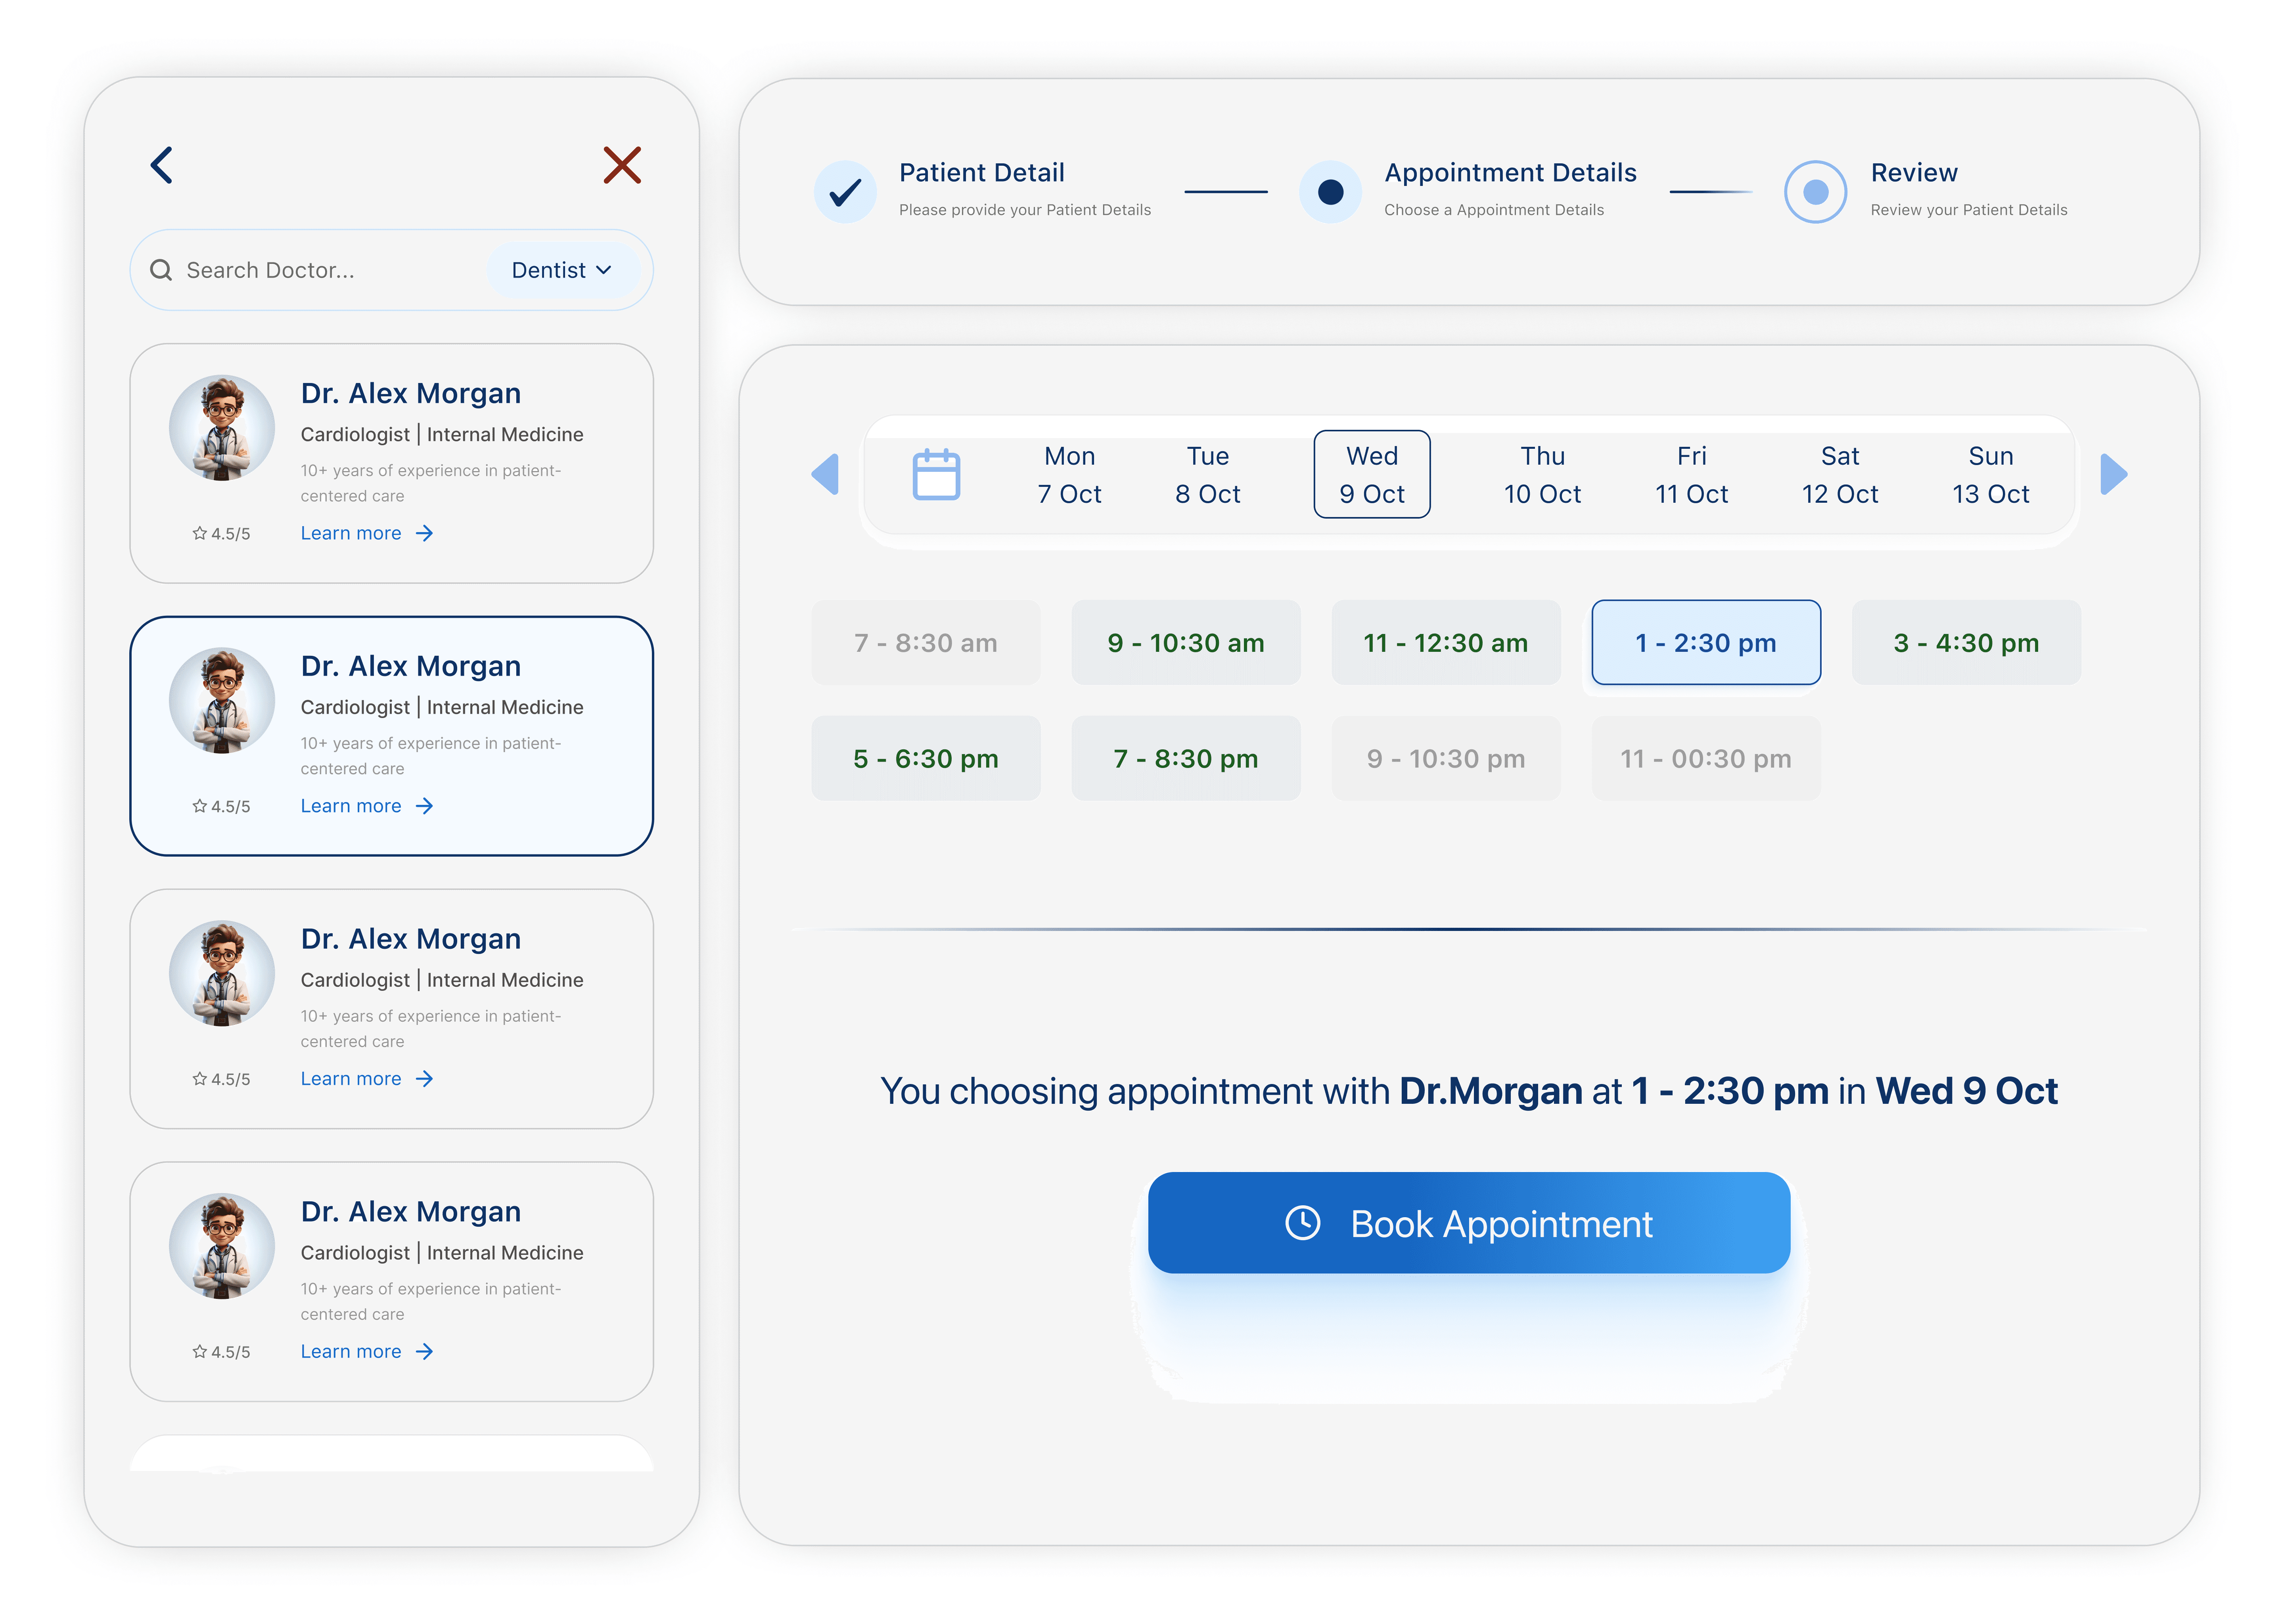Viewport: 2284px width, 1624px height.
Task: Expand the Dentist specialty dropdown
Action: (x=561, y=270)
